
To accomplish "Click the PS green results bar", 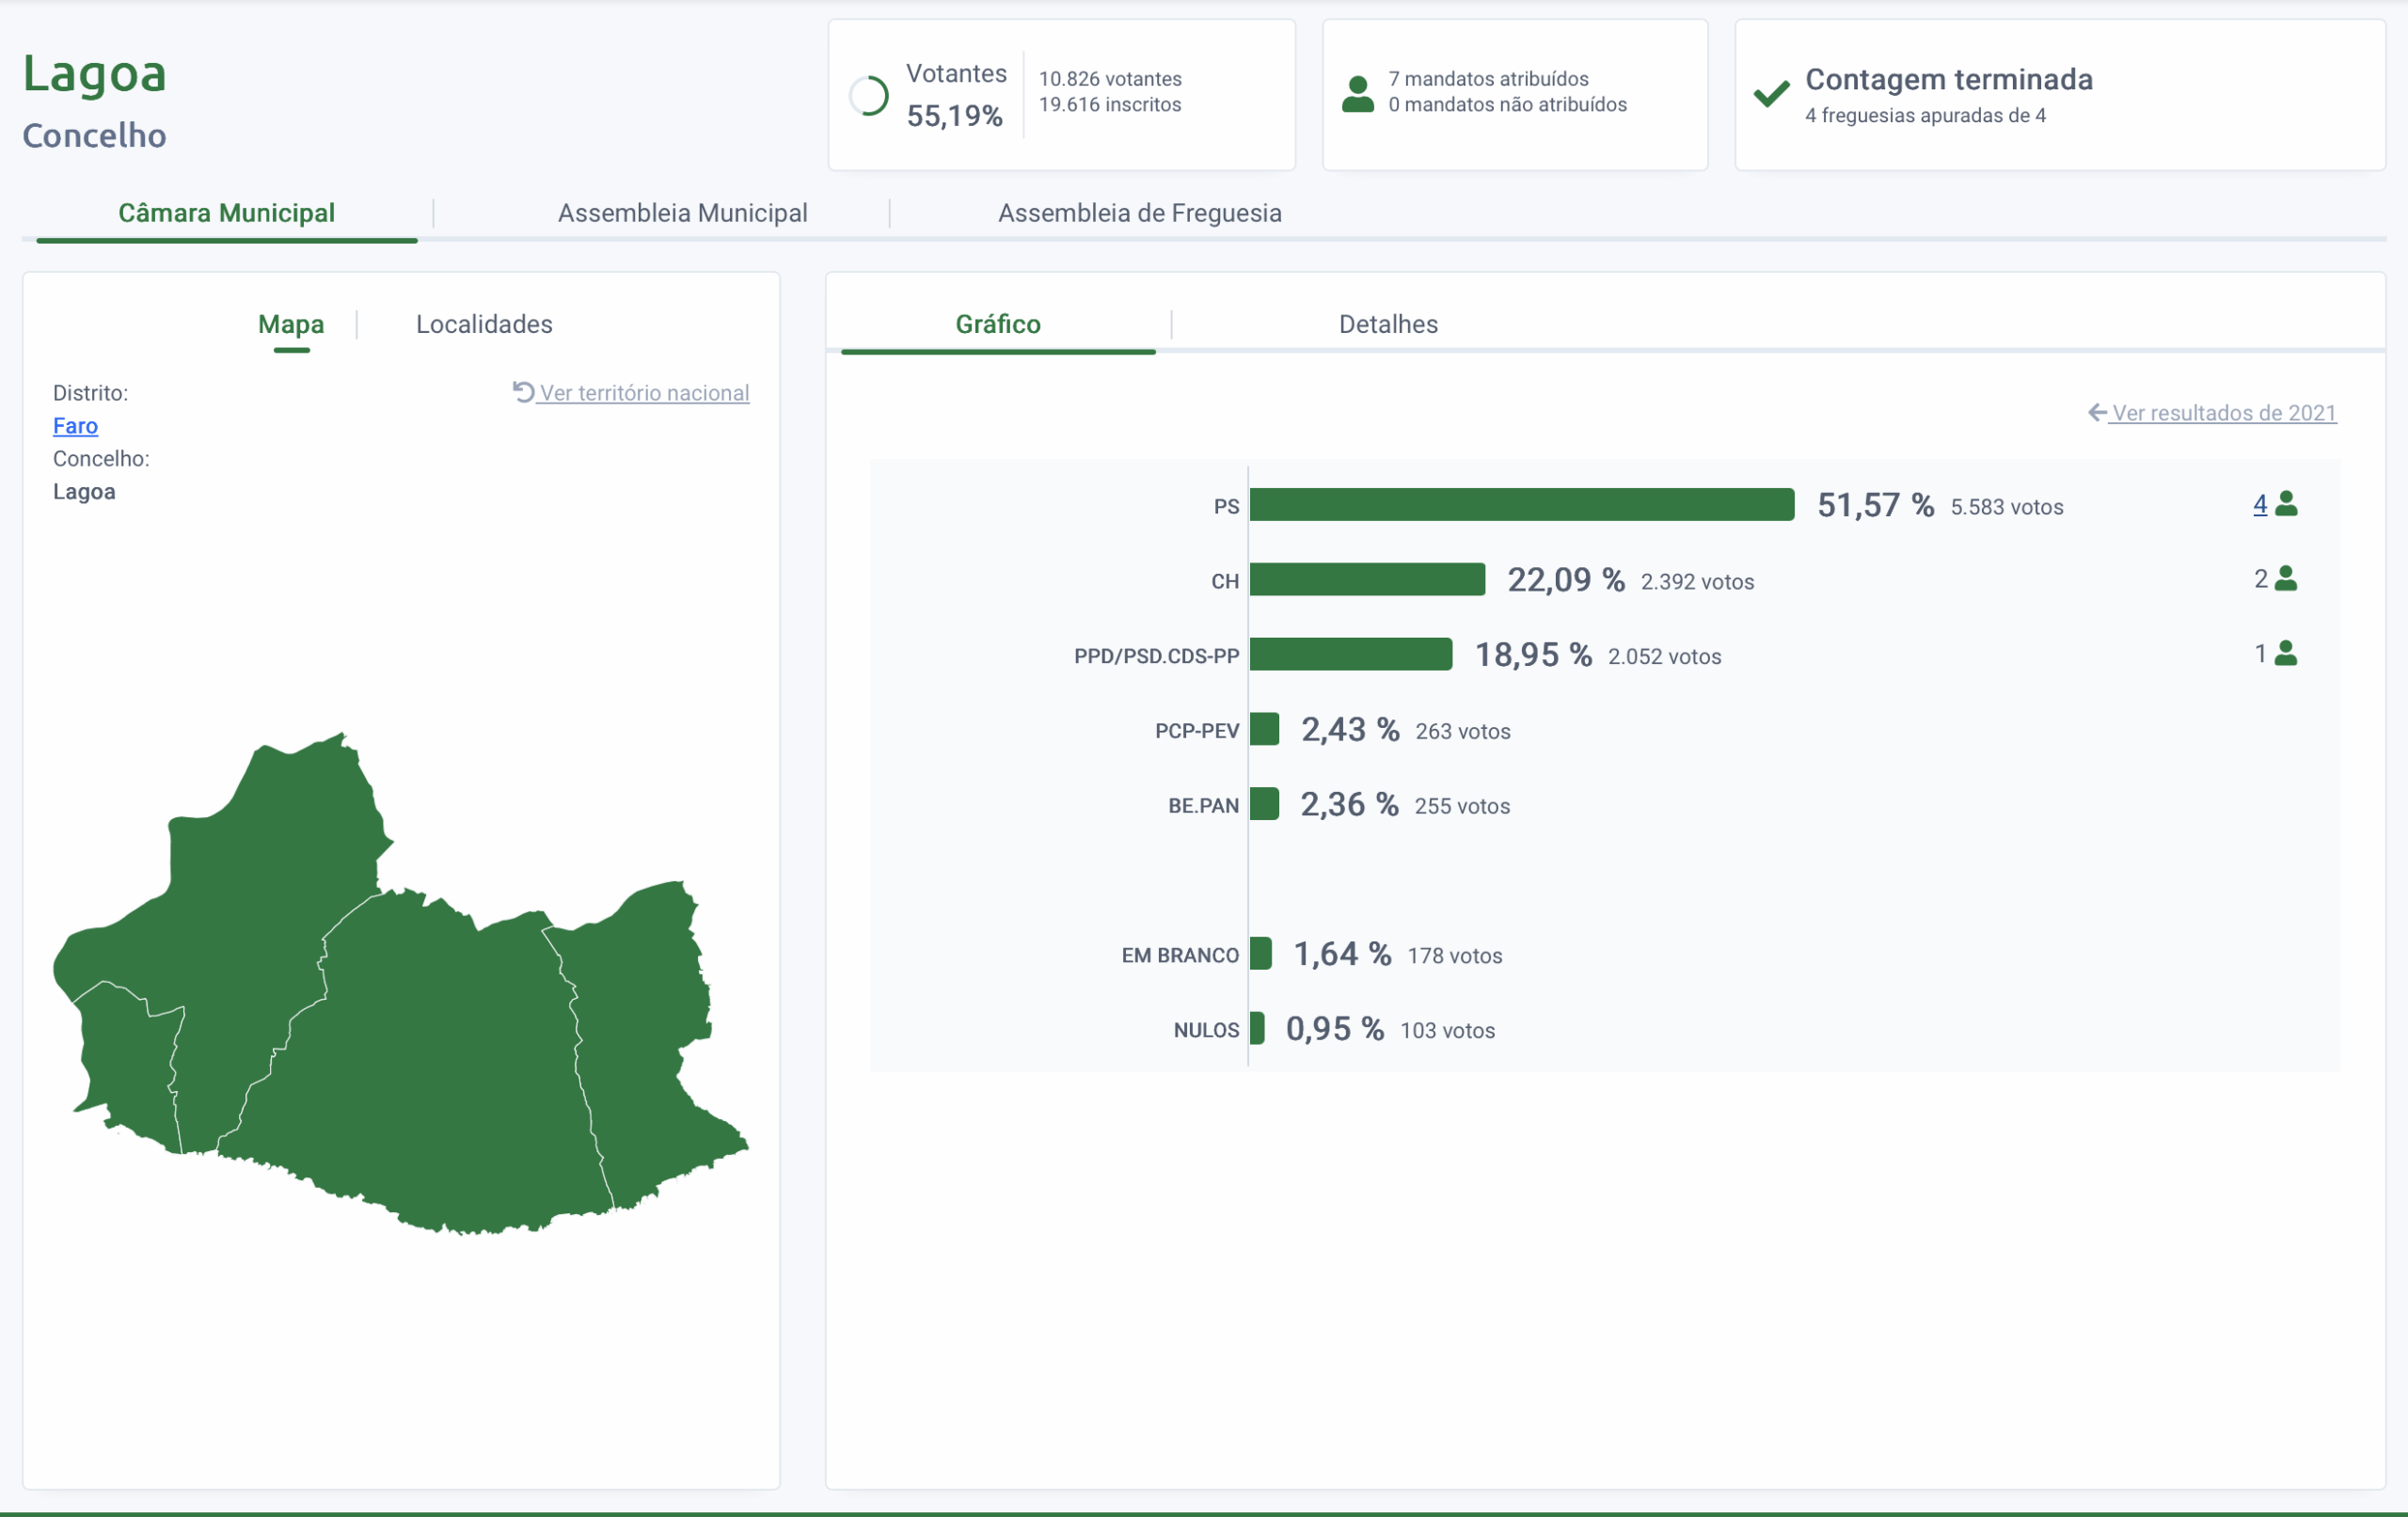I will (x=1520, y=505).
